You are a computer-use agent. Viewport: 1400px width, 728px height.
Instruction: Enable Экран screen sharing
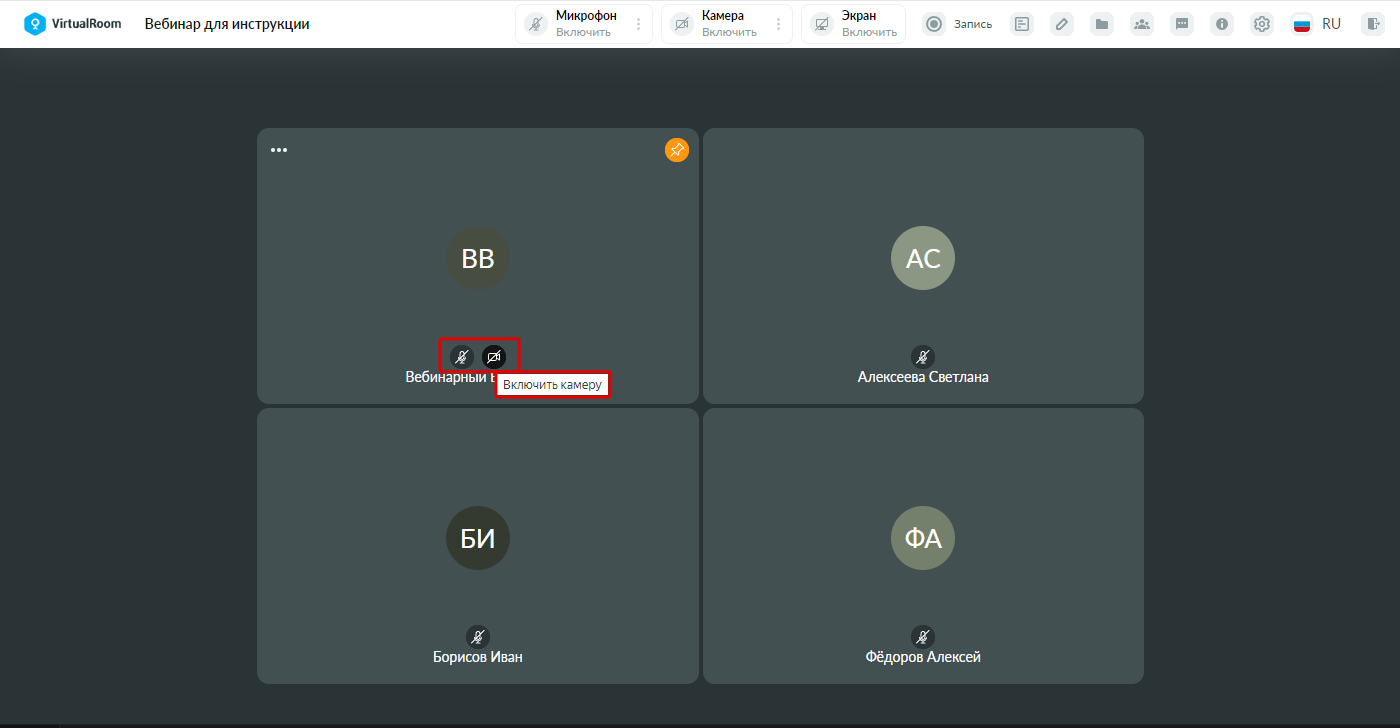[854, 24]
